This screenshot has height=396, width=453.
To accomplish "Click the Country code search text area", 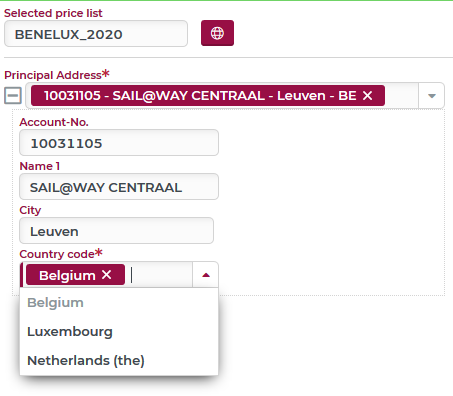I will pos(161,275).
